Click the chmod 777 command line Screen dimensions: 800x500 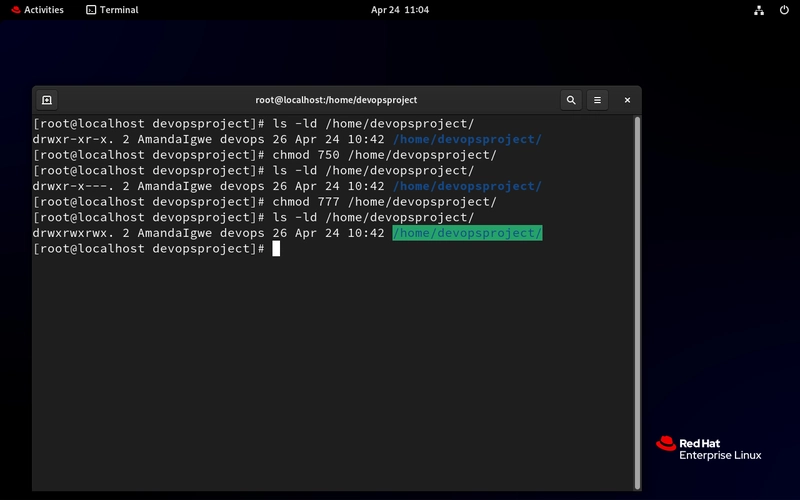[265, 202]
